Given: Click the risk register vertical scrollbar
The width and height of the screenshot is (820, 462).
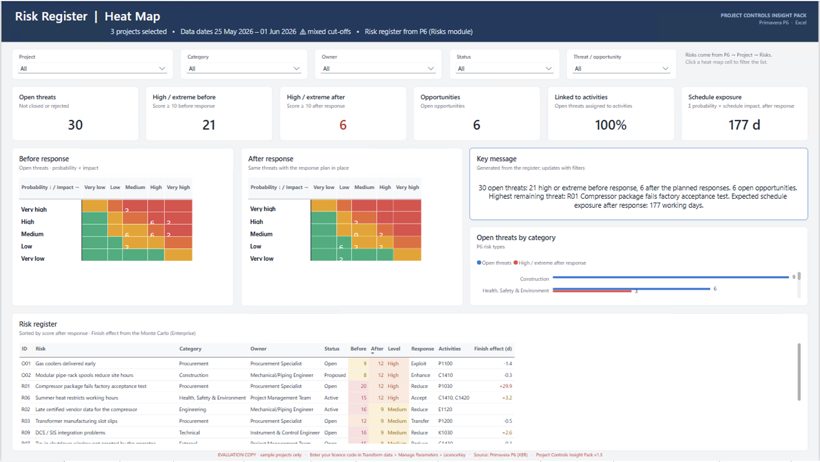Looking at the screenshot, I should point(799,371).
